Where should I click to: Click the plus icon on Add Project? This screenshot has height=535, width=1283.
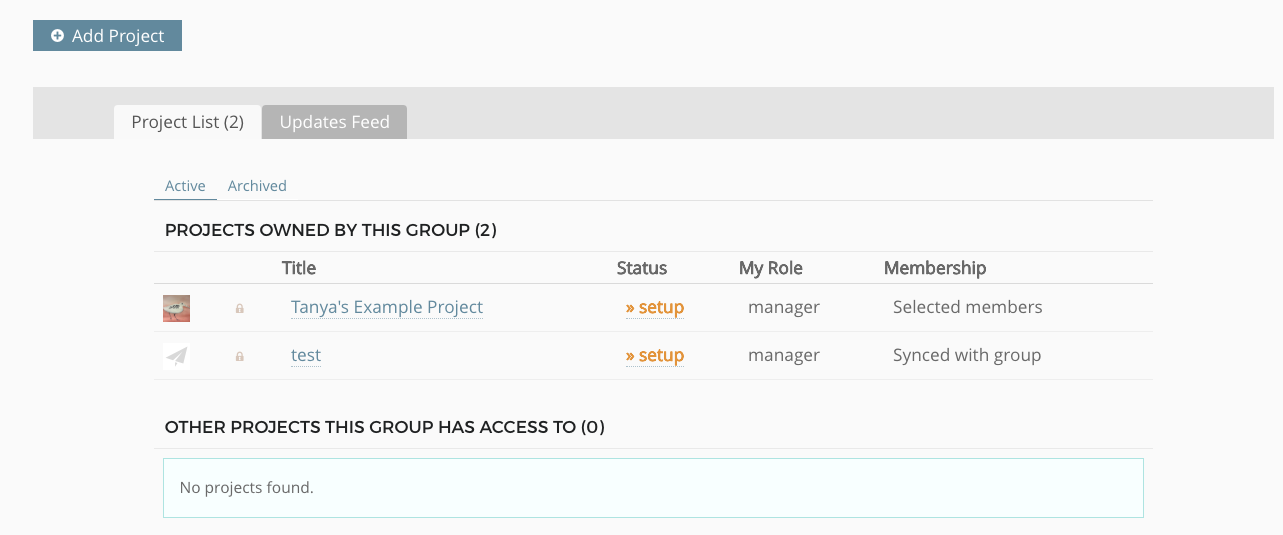coord(58,36)
